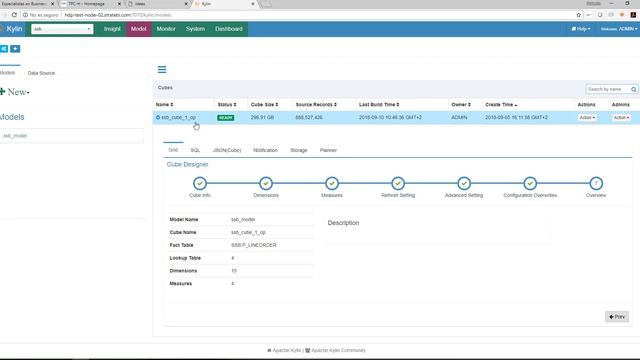The image size is (640, 360).
Task: Switch to the Storage tab
Action: click(298, 150)
